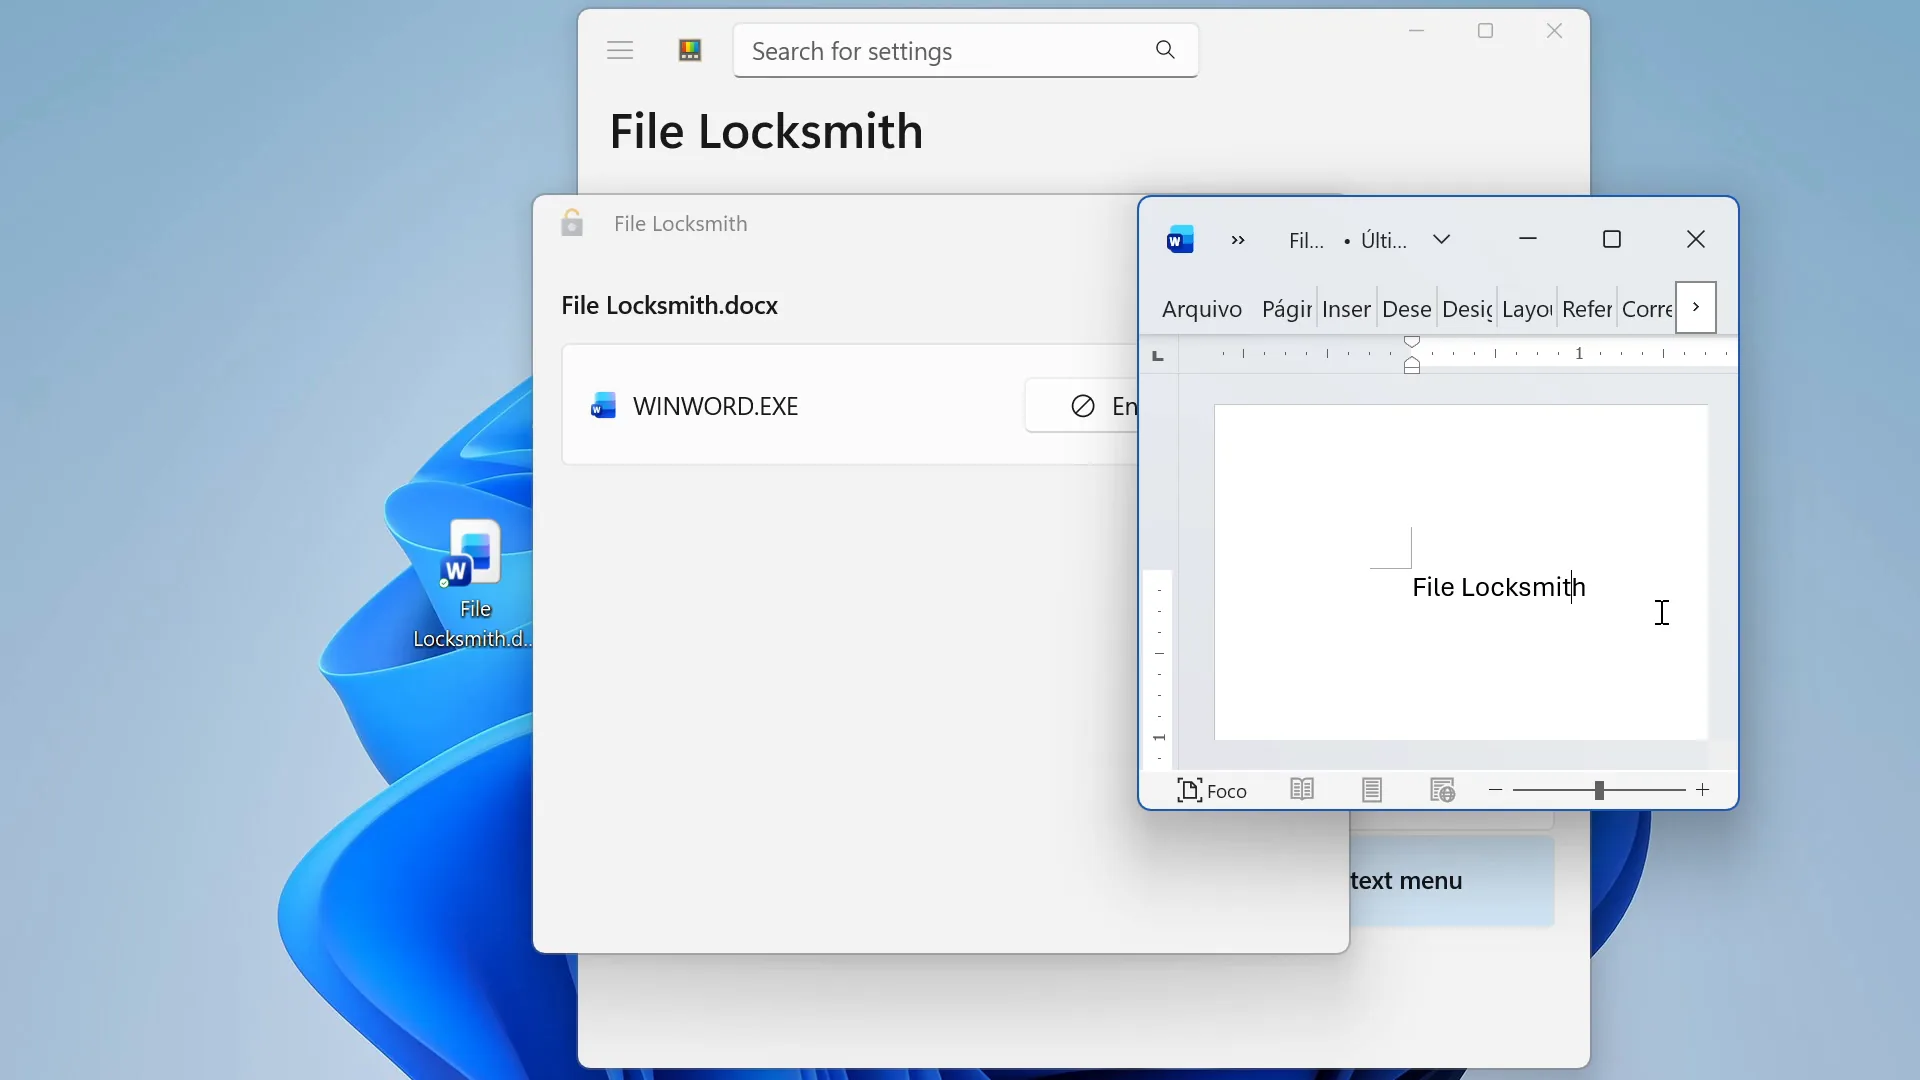Click the first line indent ruler marker

[x=1412, y=342]
